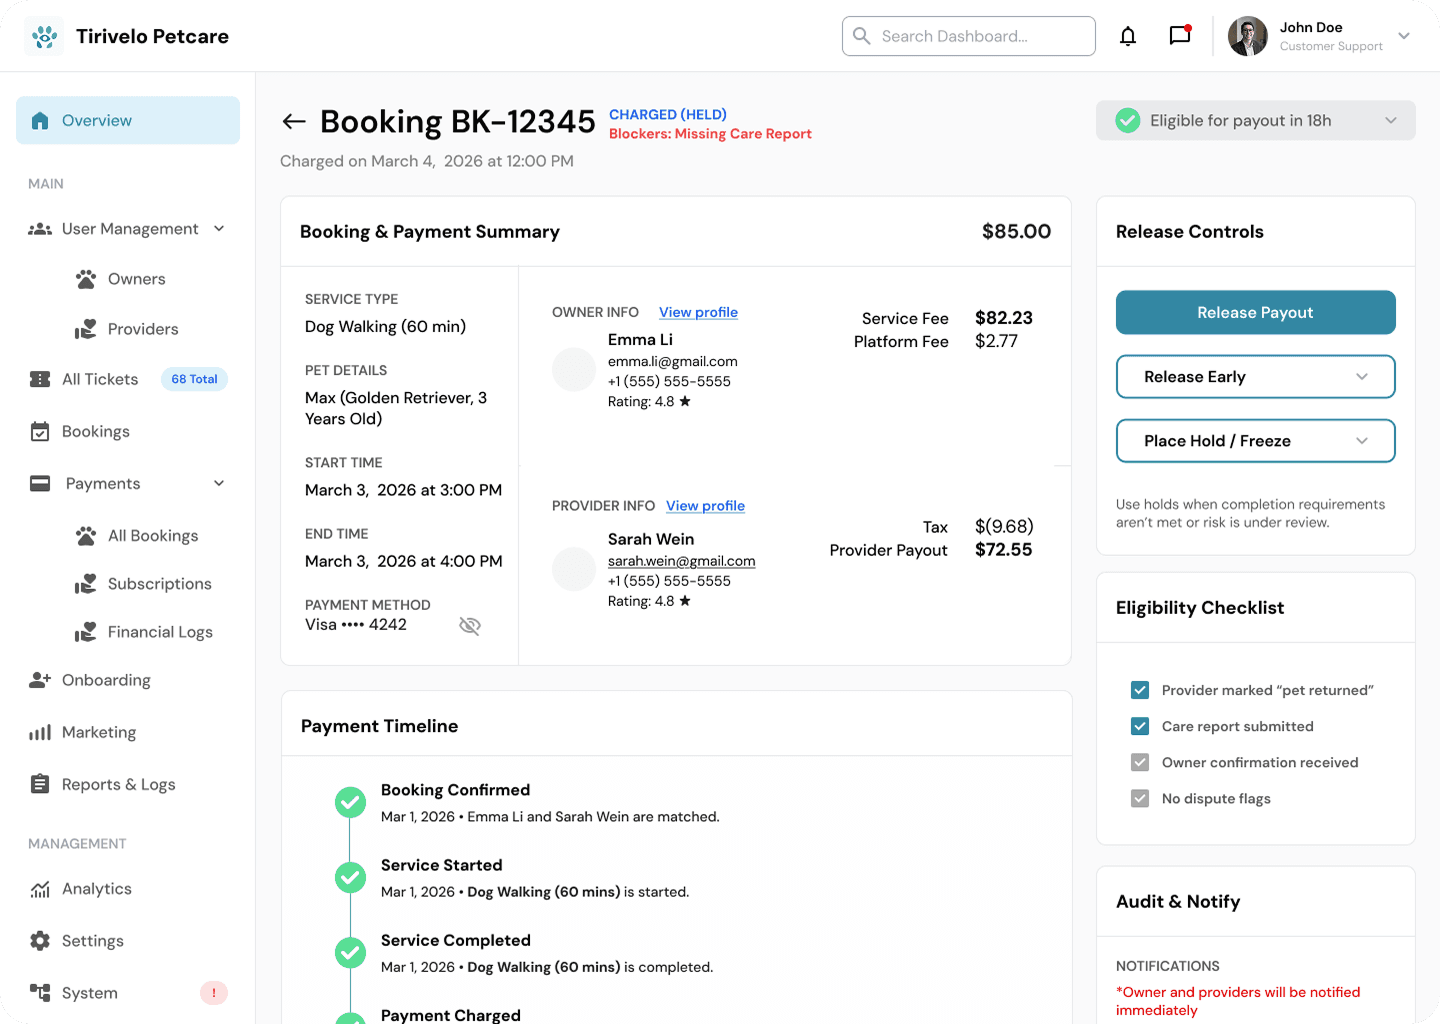The height and width of the screenshot is (1024, 1440).
Task: Expand the Place Hold / Freeze dropdown
Action: tap(1255, 441)
